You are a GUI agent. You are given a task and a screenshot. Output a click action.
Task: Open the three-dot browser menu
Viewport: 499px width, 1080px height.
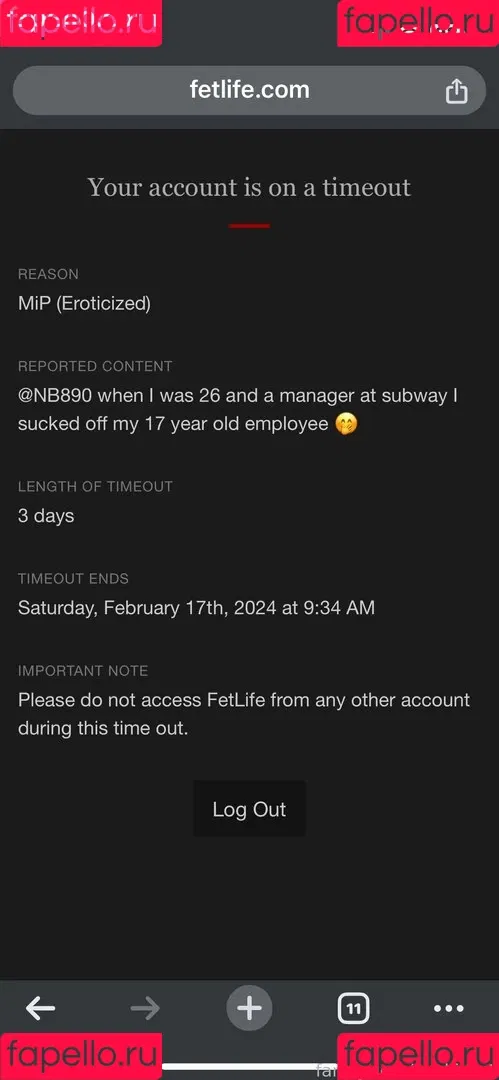coord(449,1009)
